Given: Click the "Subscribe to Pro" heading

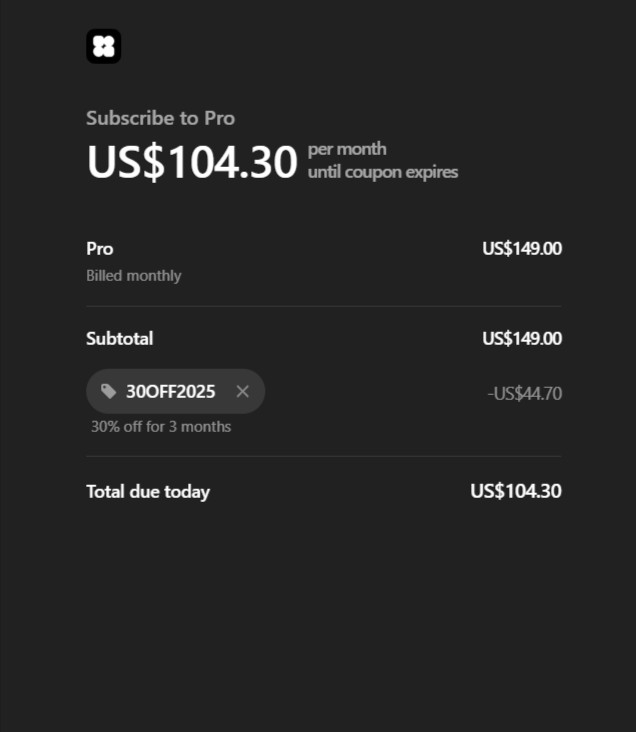Looking at the screenshot, I should tap(160, 118).
